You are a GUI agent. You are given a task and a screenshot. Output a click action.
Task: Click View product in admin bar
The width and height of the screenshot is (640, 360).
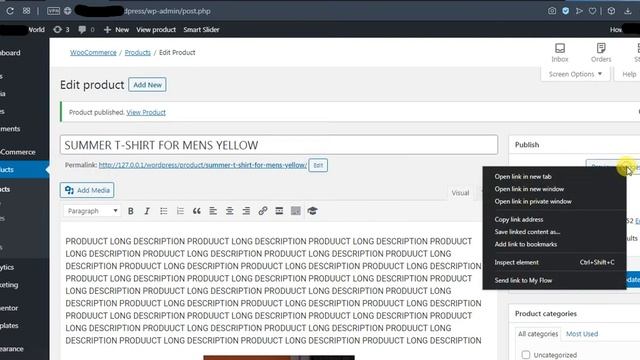point(156,29)
